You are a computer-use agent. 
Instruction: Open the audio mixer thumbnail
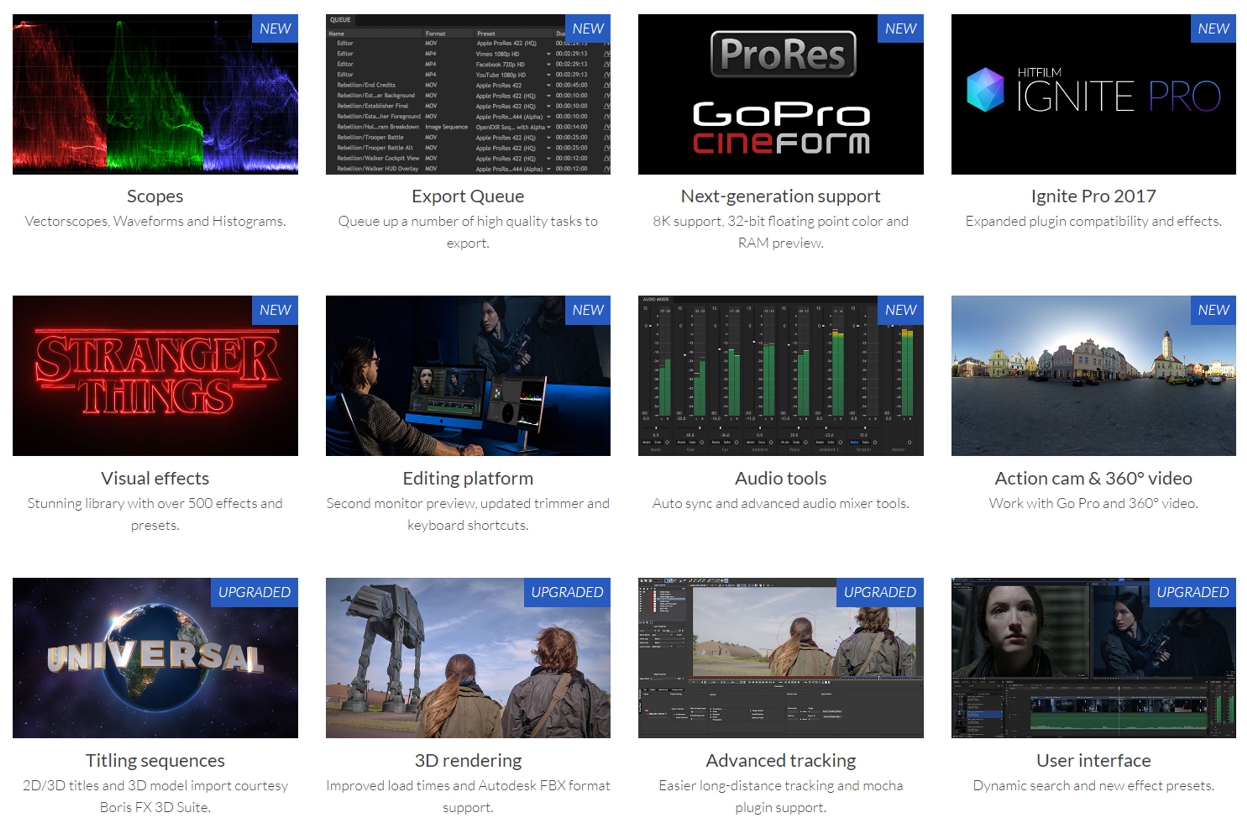pos(781,376)
